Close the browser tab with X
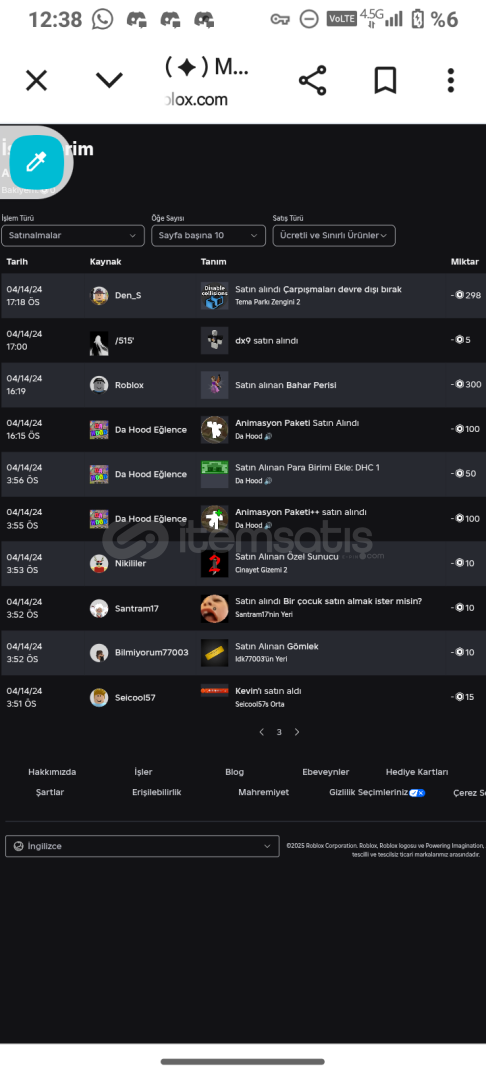Image resolution: width=486 pixels, height=1080 pixels. (36, 81)
